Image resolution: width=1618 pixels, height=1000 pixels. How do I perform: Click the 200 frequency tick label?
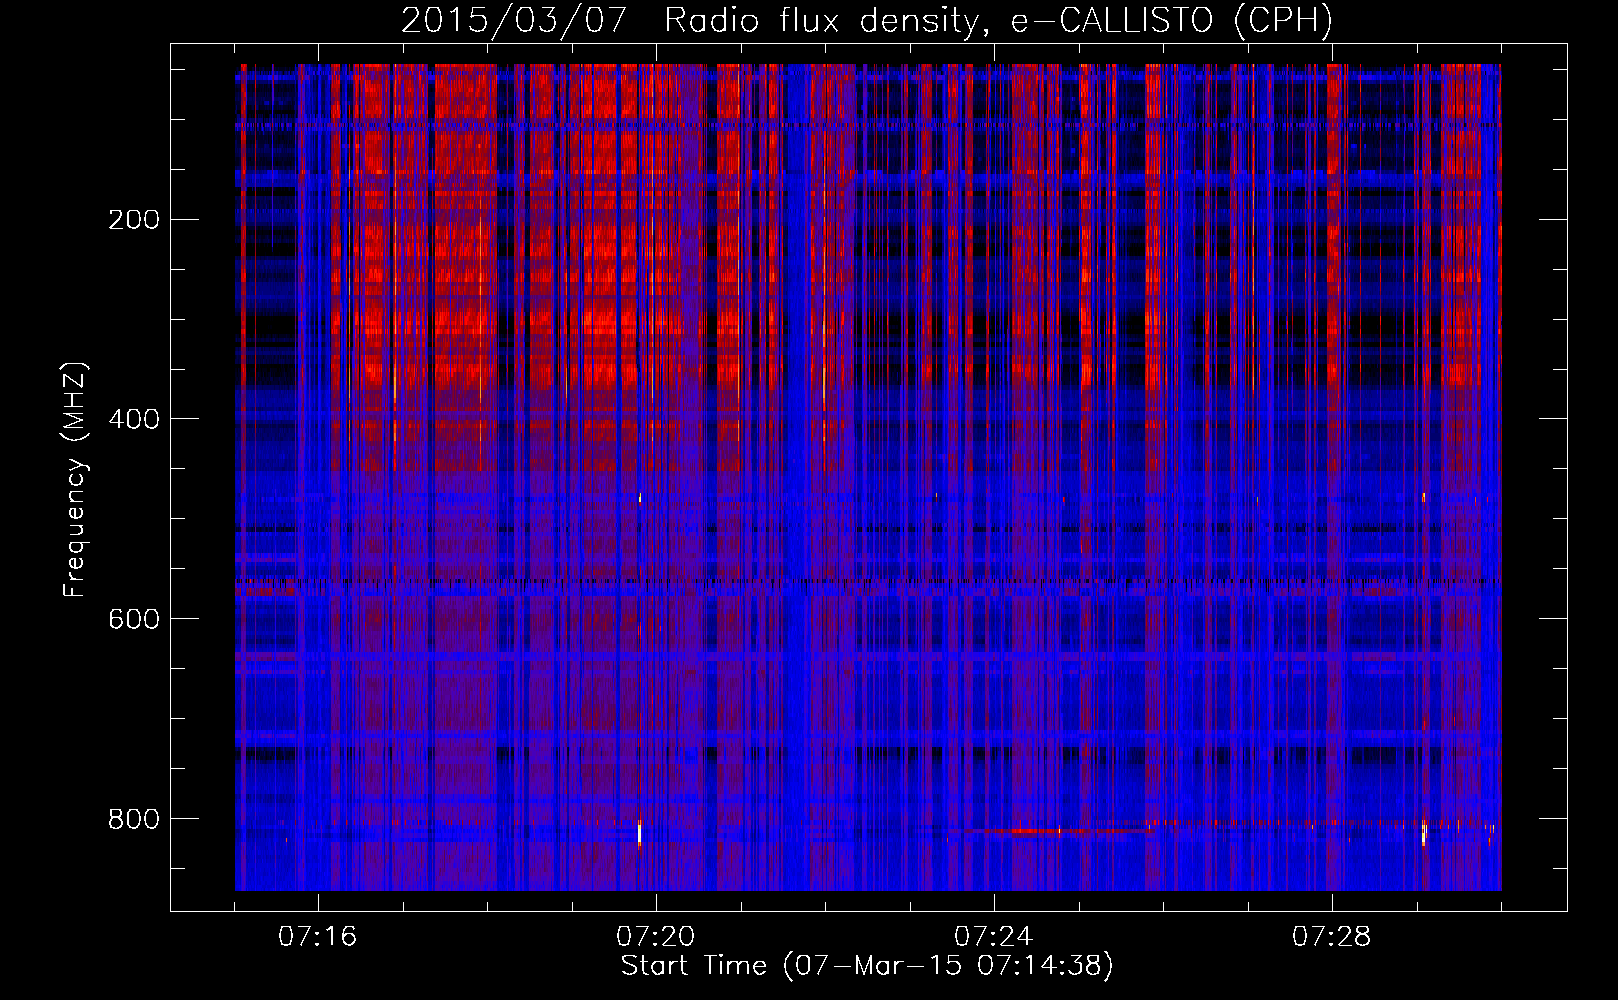click(x=134, y=220)
